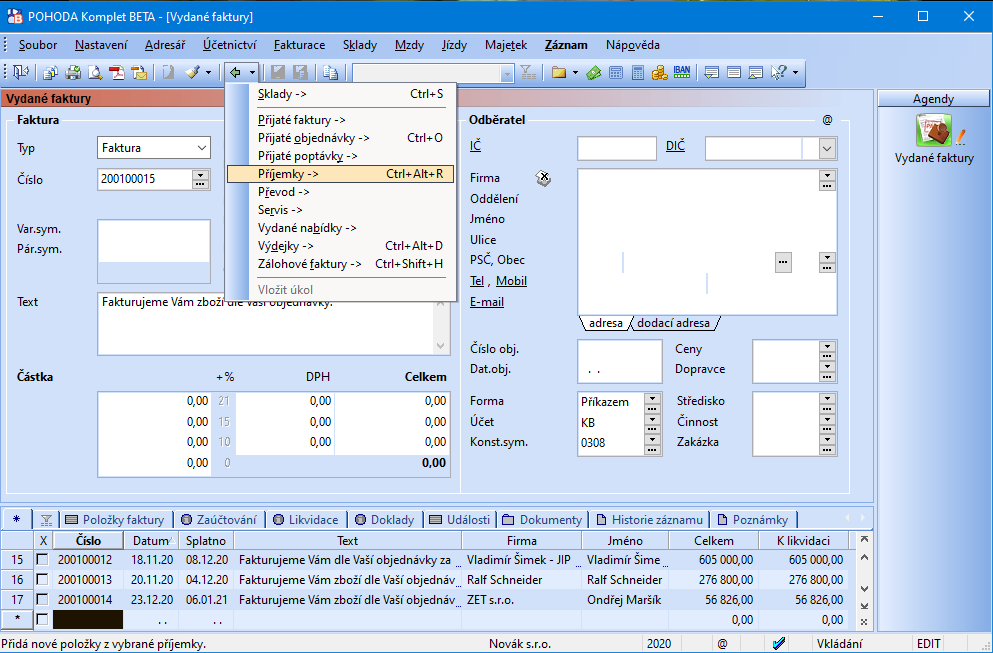Tick the checkbox in the new empty row
The image size is (993, 653).
(x=42, y=619)
